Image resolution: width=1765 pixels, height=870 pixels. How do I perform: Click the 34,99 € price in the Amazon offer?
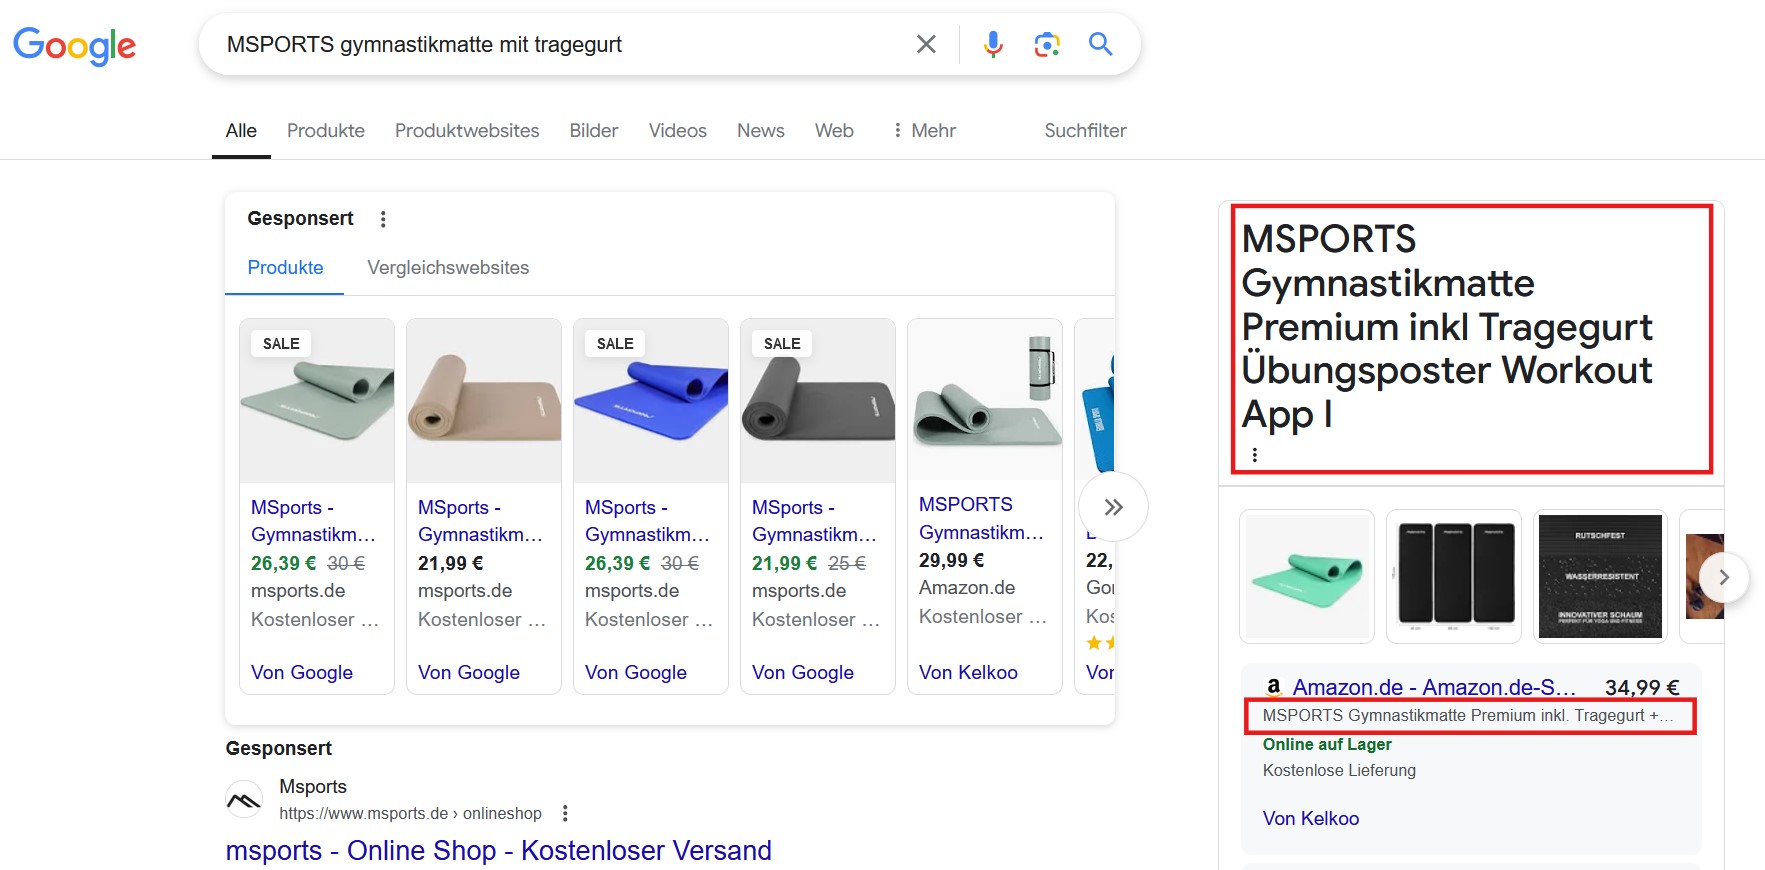[1642, 687]
